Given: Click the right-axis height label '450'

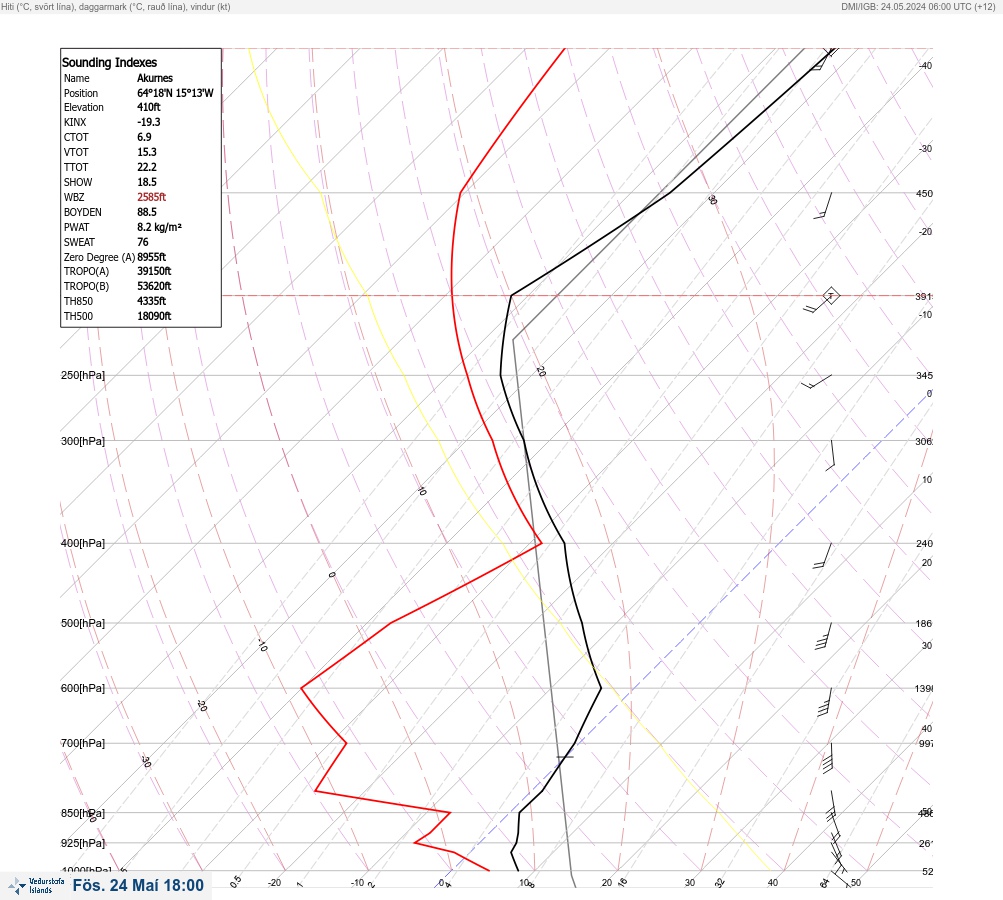Looking at the screenshot, I should 924,193.
